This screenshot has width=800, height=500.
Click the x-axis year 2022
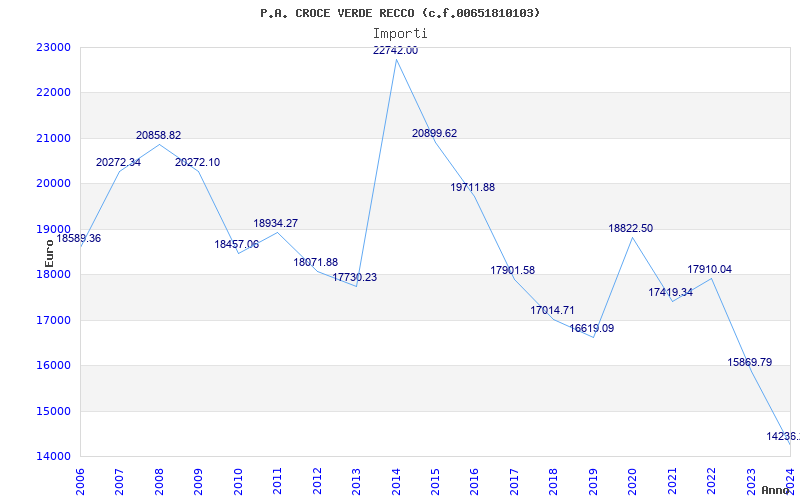coord(712,481)
